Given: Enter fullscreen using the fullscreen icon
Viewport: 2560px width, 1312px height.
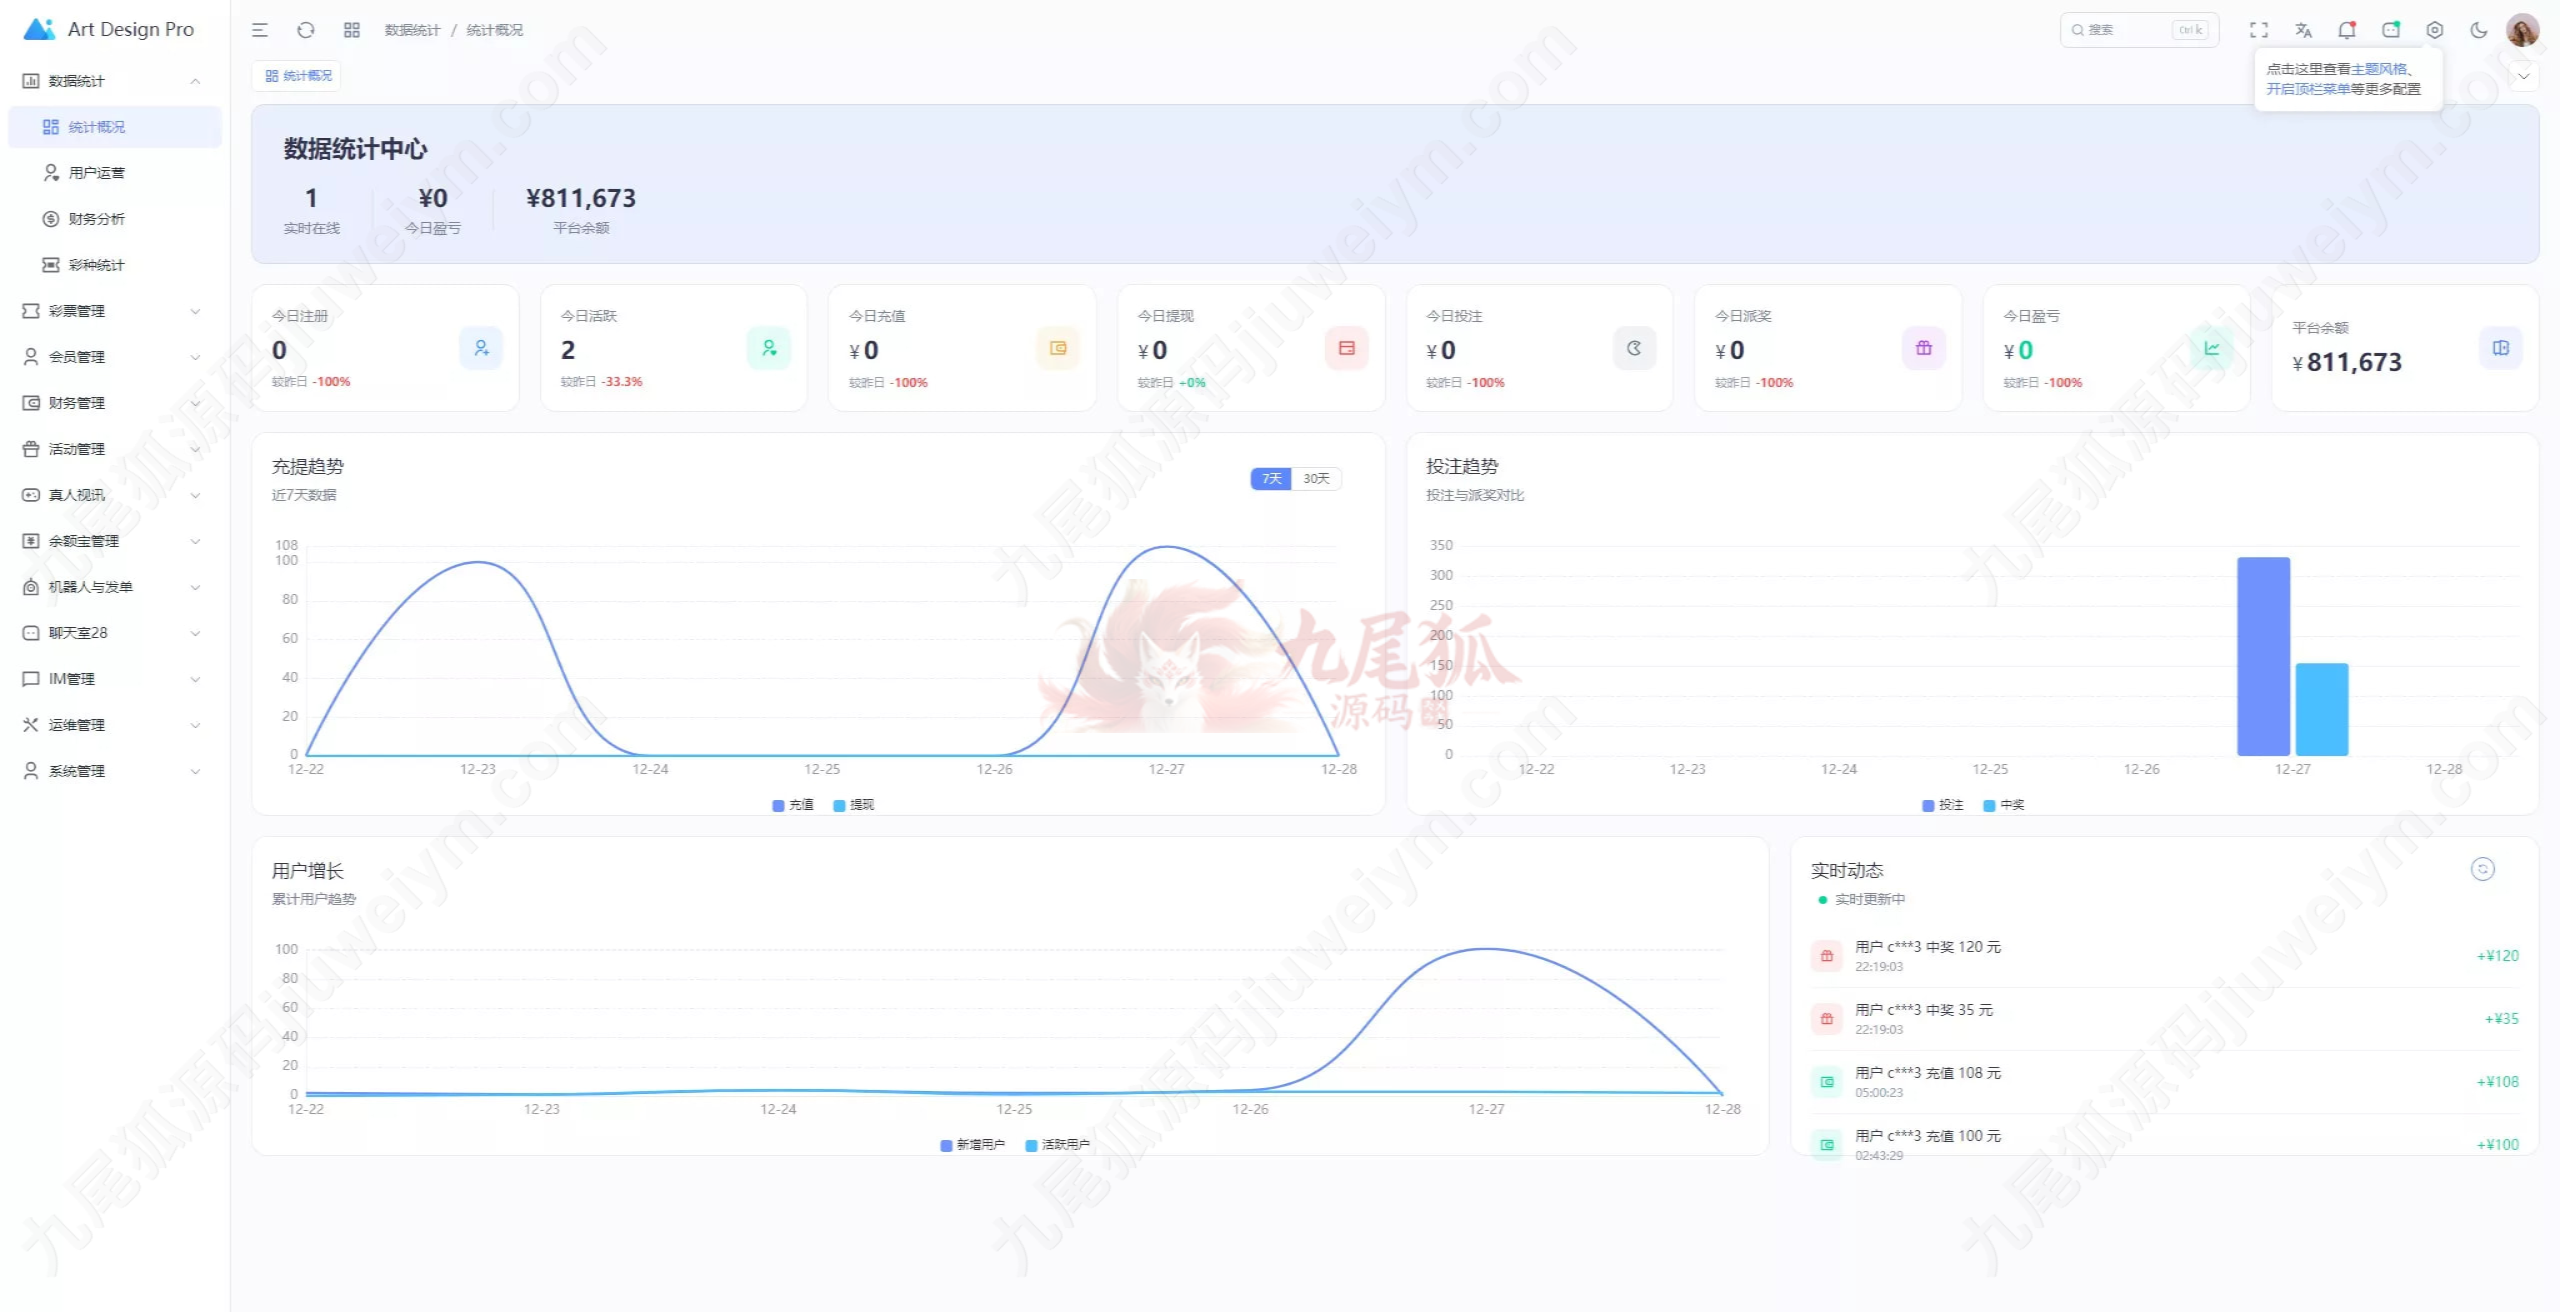Looking at the screenshot, I should click(x=2259, y=30).
